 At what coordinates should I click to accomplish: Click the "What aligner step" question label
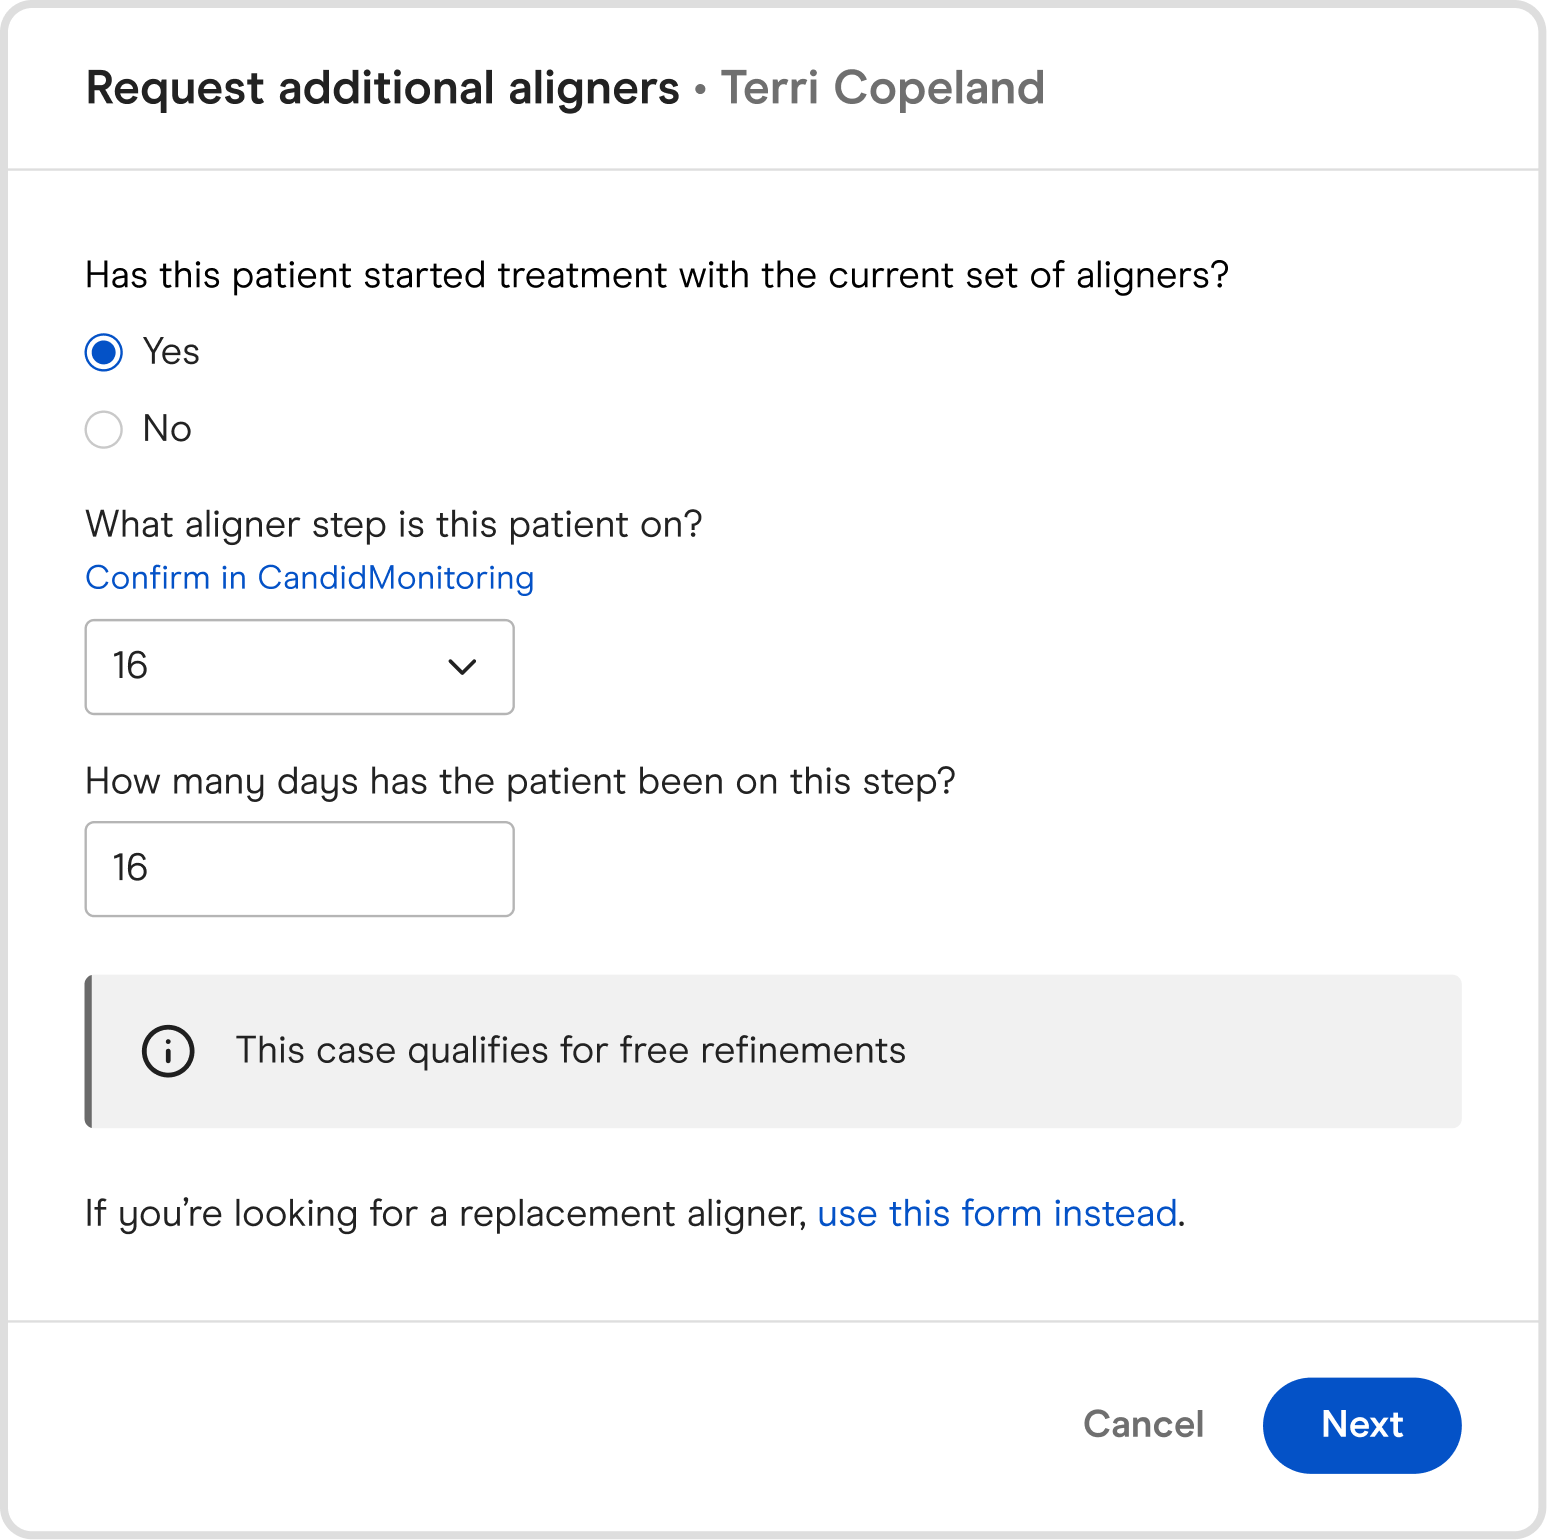(394, 525)
